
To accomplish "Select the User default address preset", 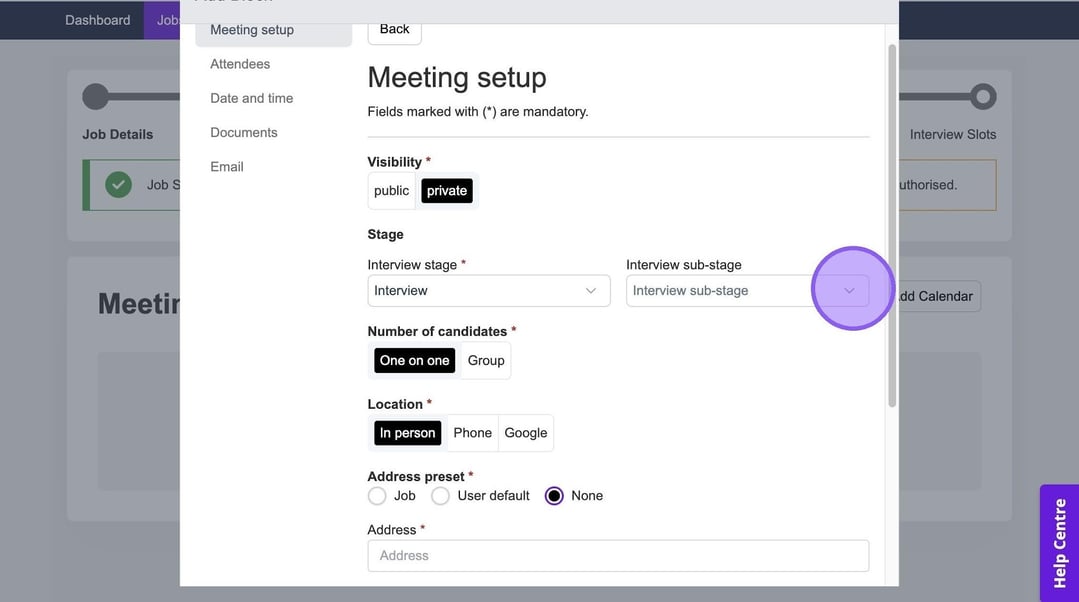I will tap(440, 496).
